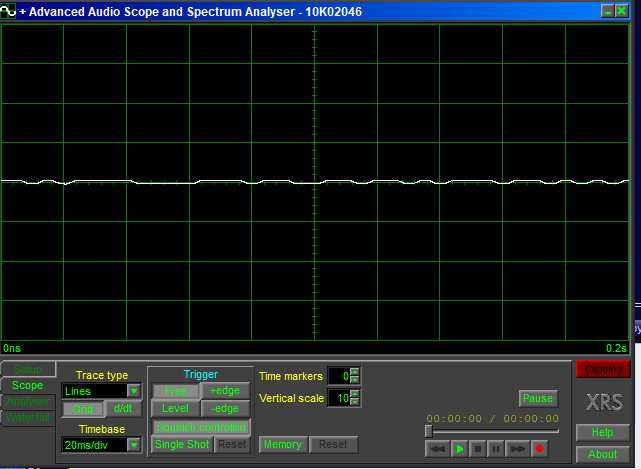Click the playback position slider handle
This screenshot has width=641, height=469.
428,431
